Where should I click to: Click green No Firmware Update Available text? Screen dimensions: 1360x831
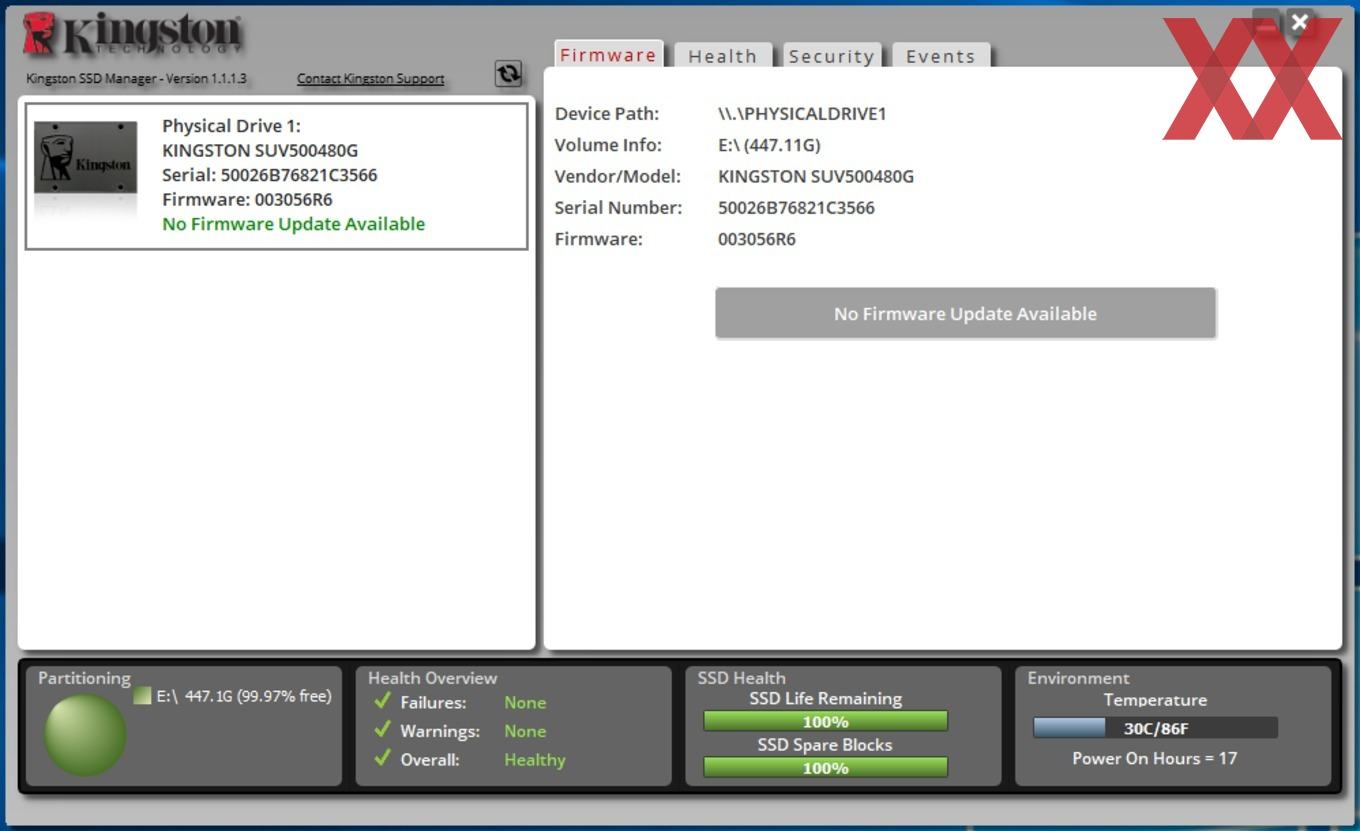click(x=293, y=224)
